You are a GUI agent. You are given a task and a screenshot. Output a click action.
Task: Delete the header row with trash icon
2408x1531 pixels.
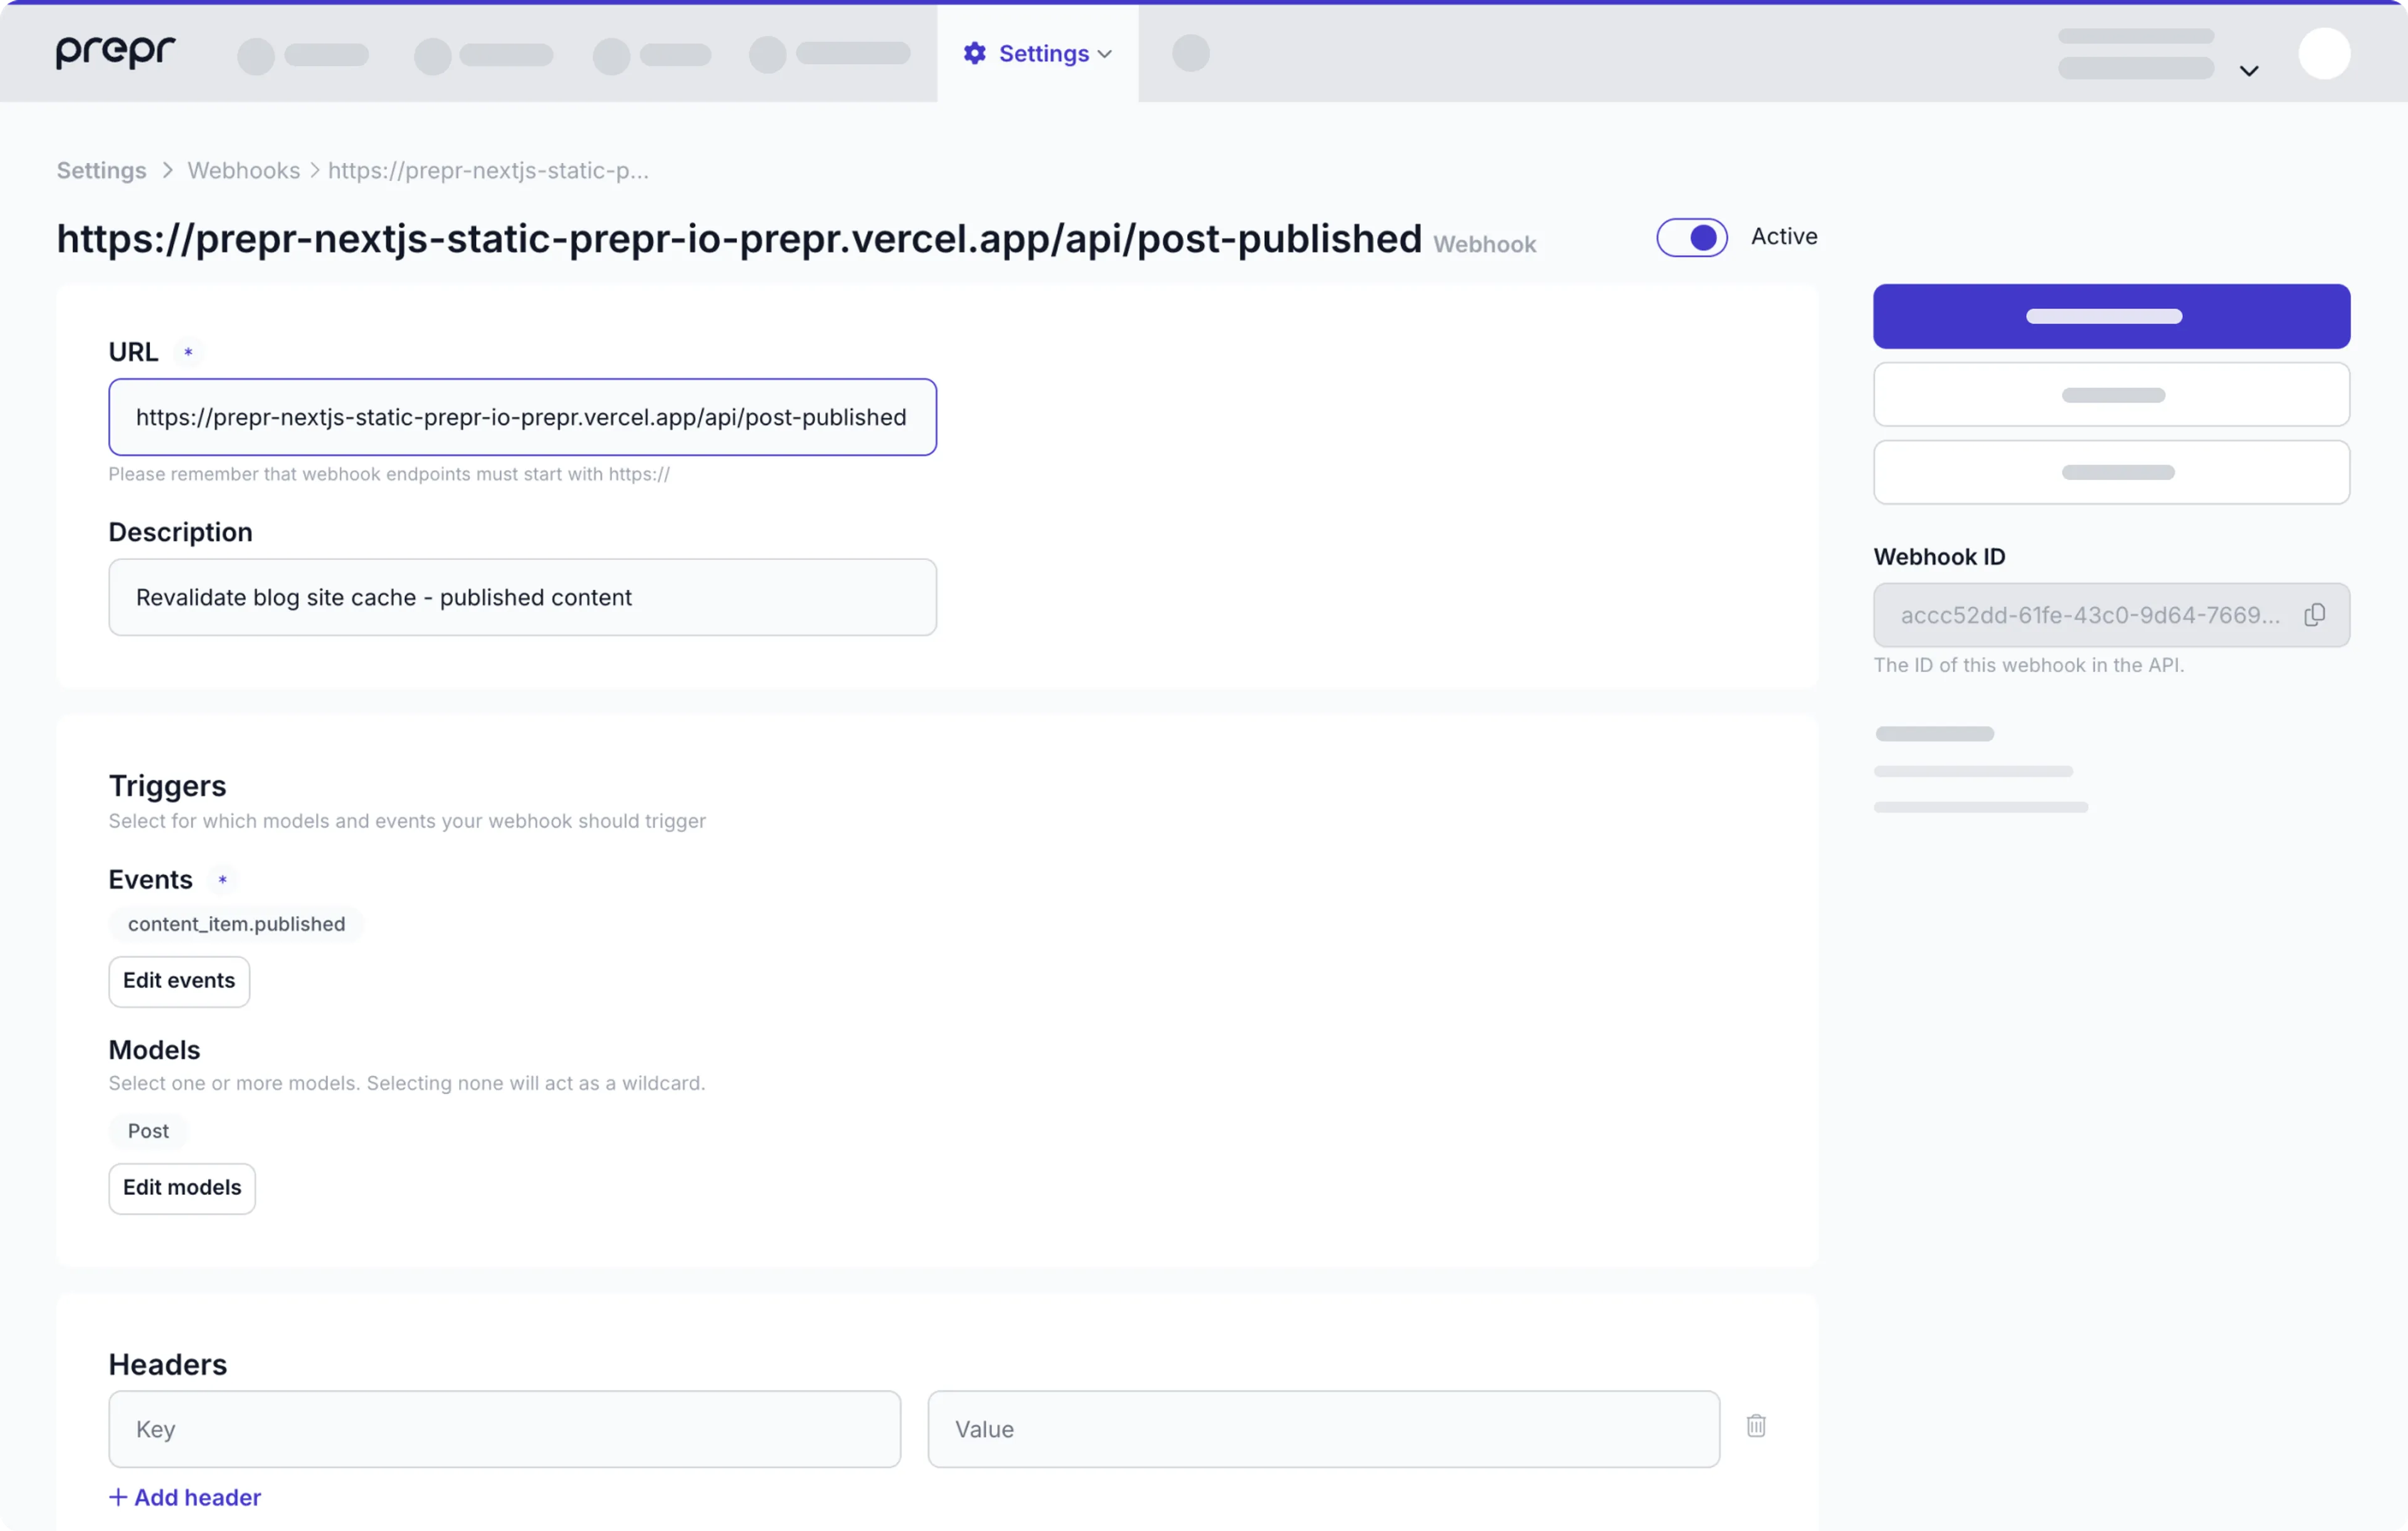[x=1756, y=1426]
